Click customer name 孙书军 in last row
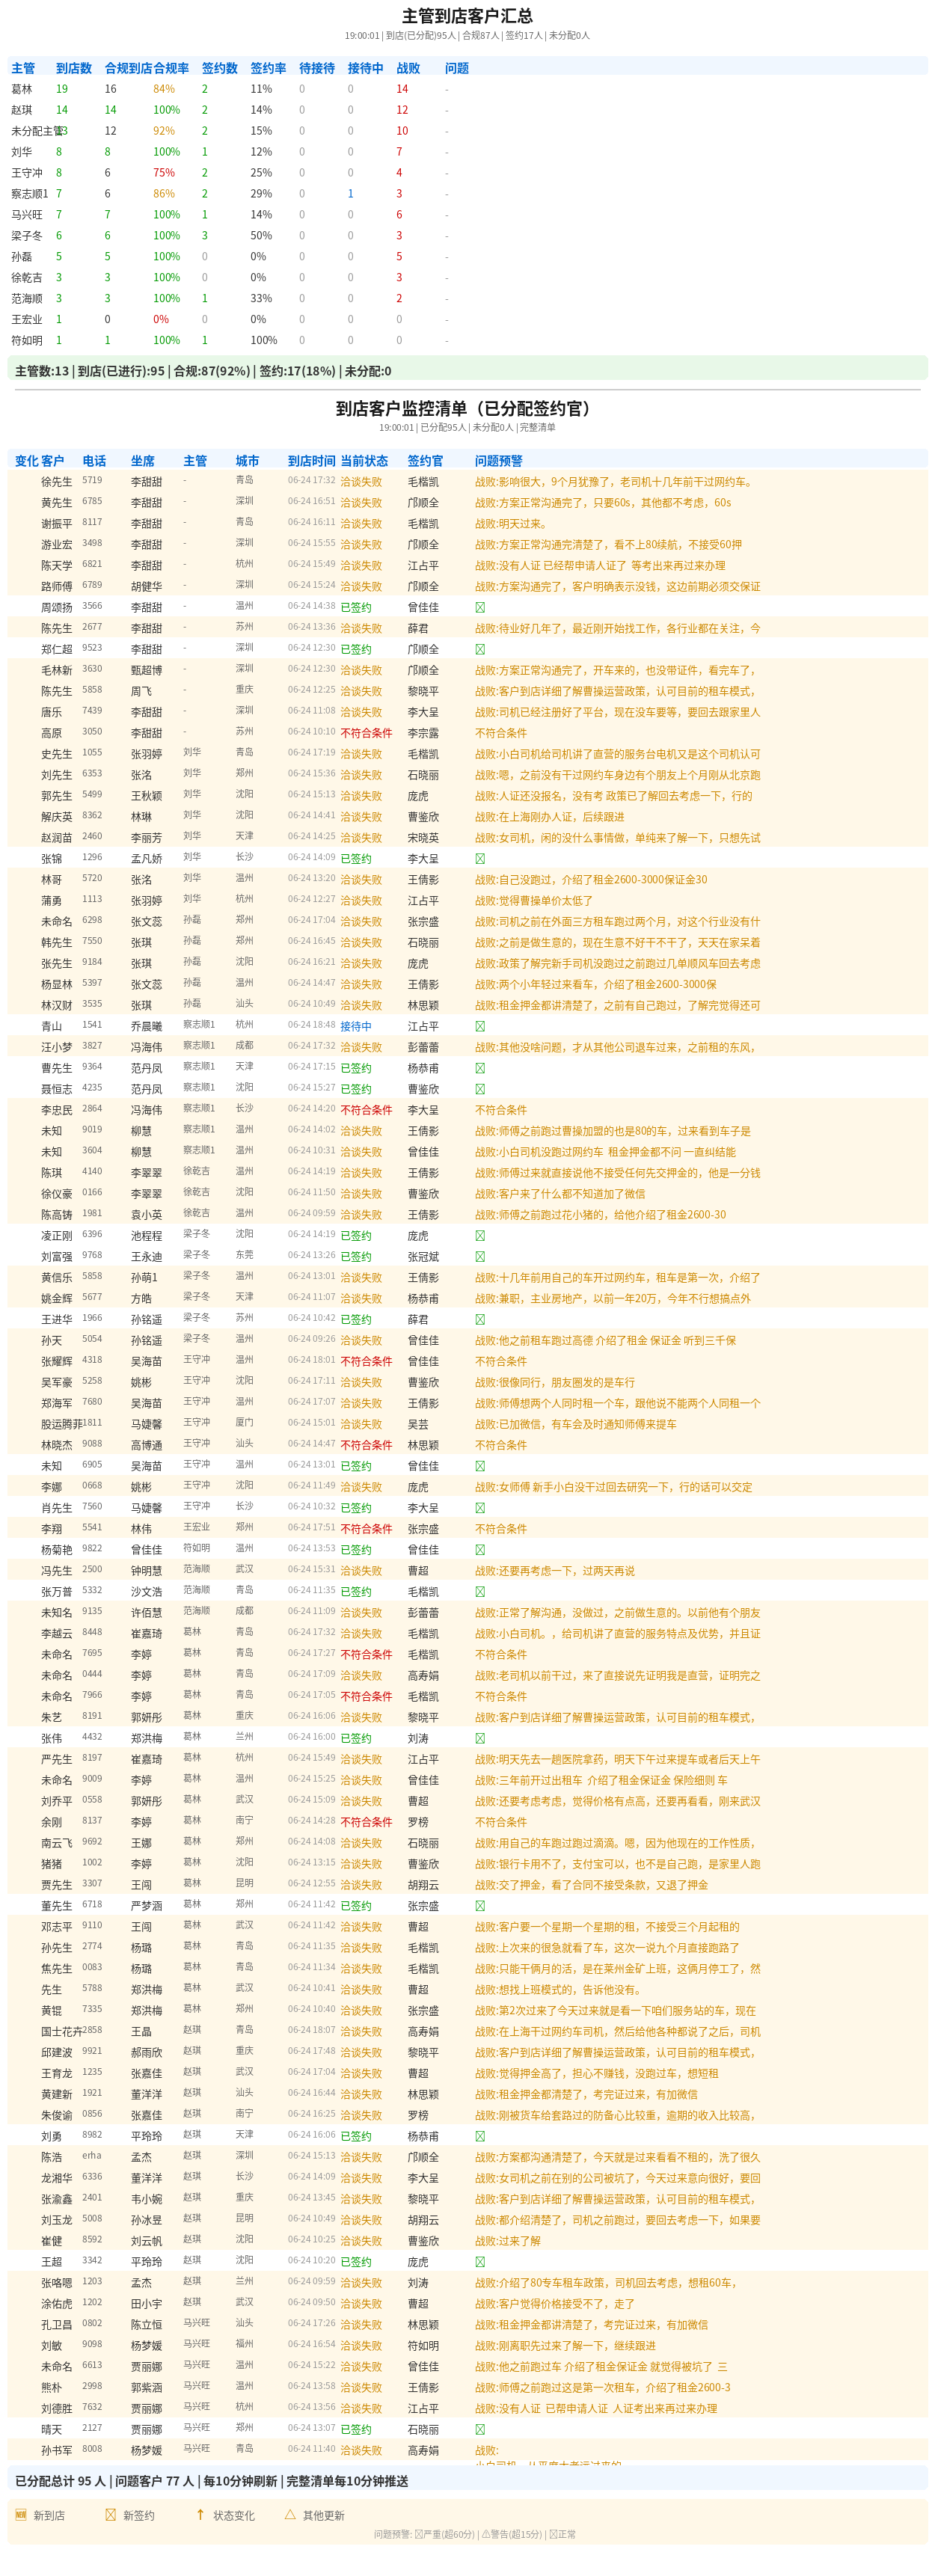The width and height of the screenshot is (935, 2576). click(x=56, y=2451)
